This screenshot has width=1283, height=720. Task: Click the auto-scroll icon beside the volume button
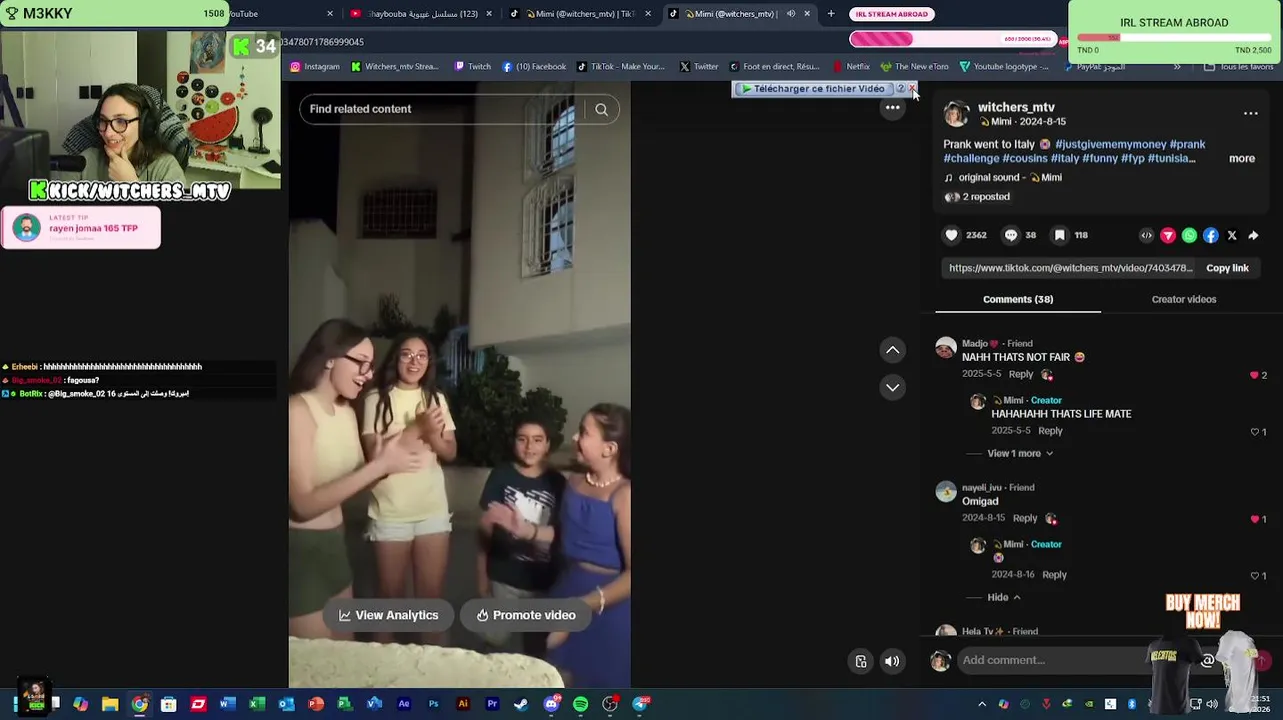pyautogui.click(x=861, y=661)
